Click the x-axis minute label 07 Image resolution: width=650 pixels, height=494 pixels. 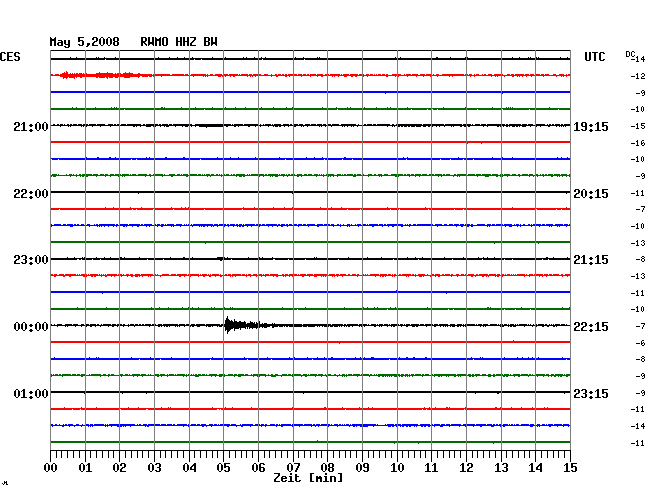(293, 468)
